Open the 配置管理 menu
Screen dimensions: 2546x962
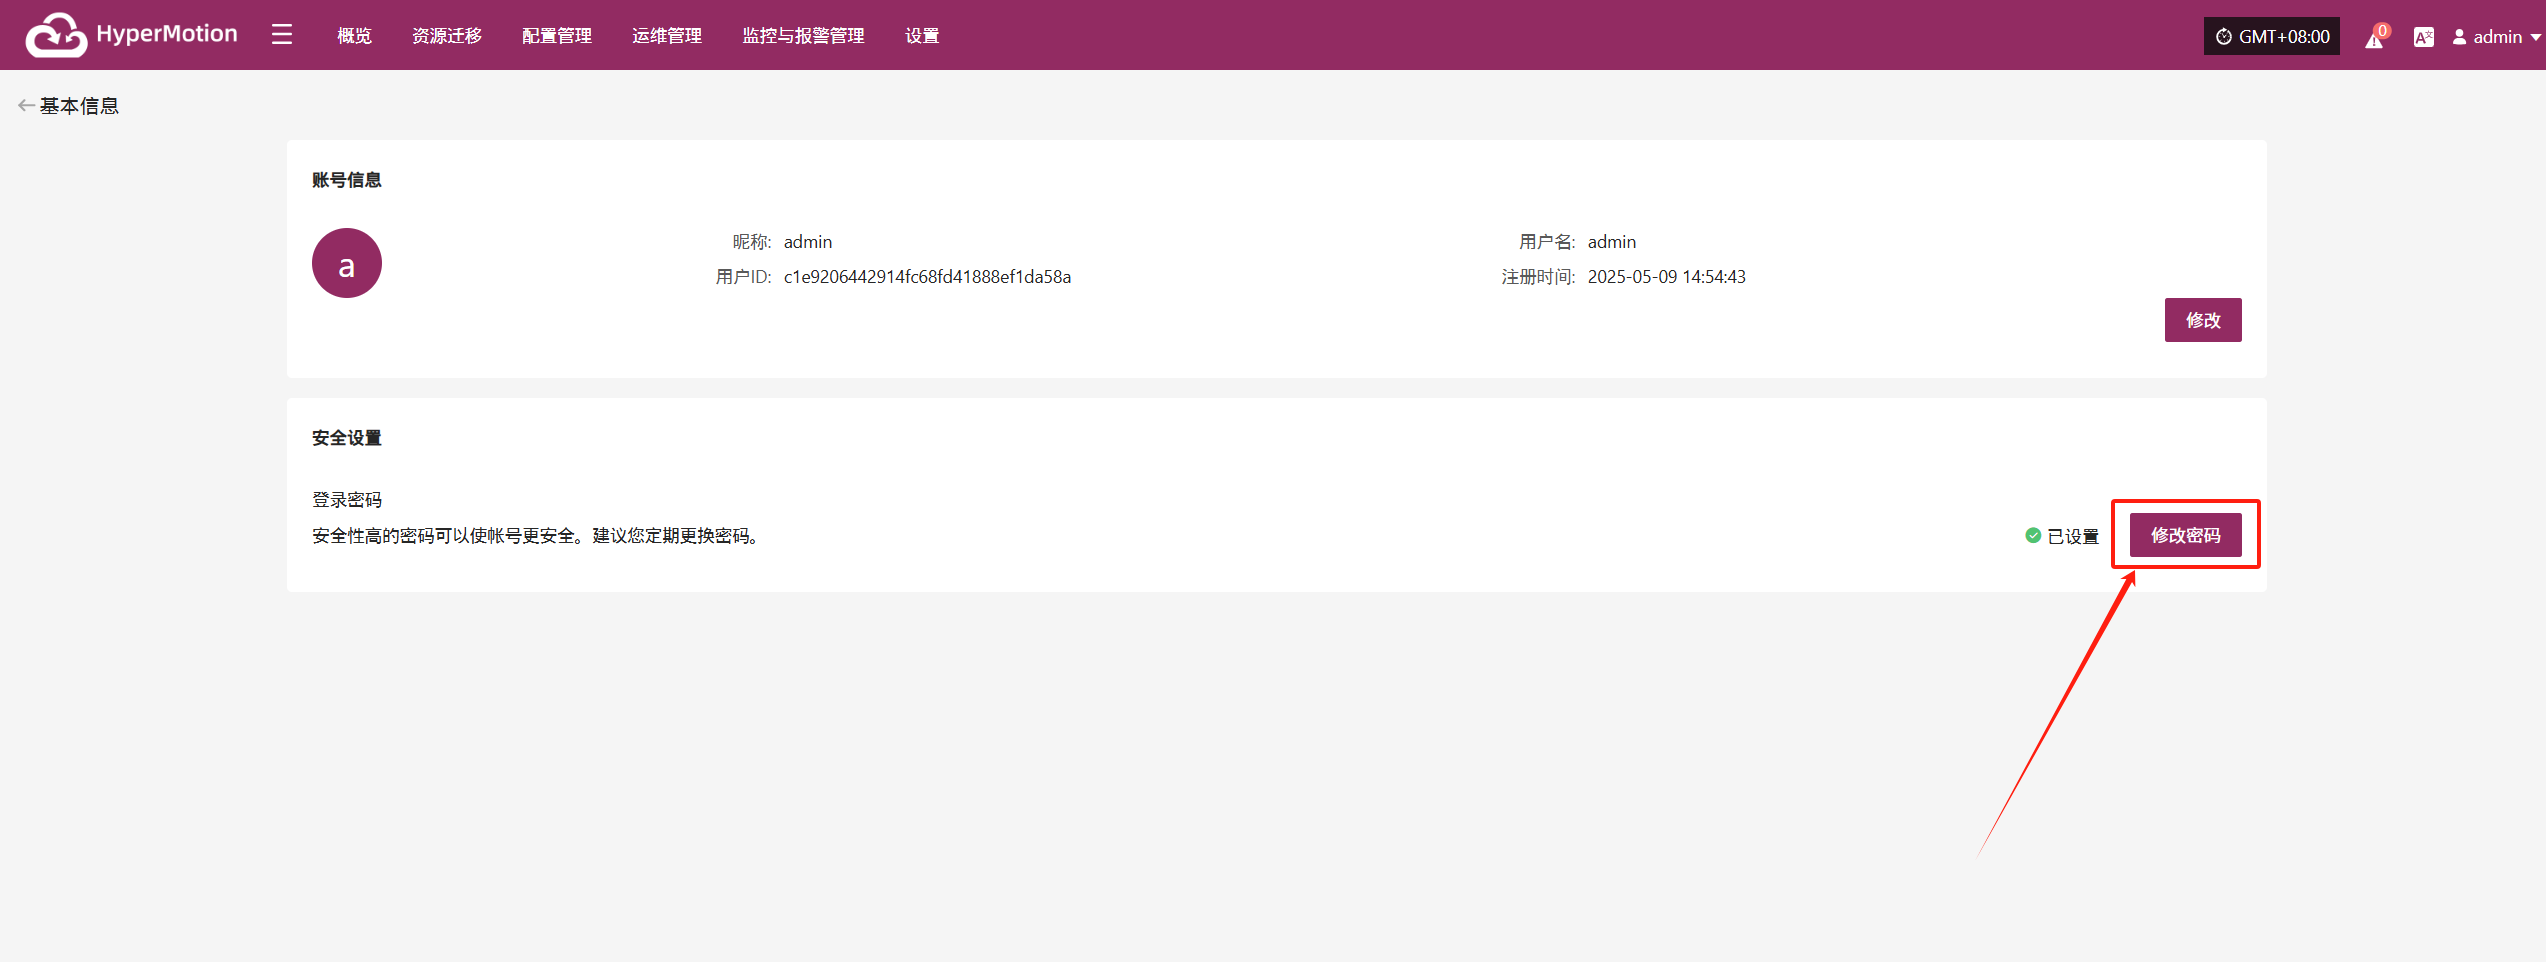557,36
